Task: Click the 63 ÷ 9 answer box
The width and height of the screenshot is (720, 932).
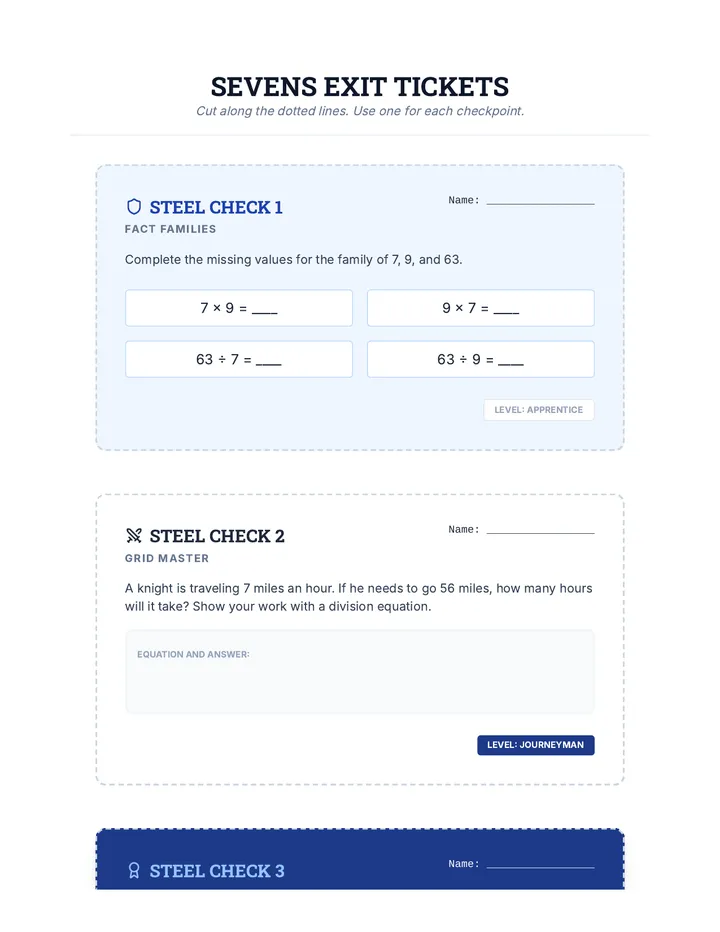Action: [480, 359]
